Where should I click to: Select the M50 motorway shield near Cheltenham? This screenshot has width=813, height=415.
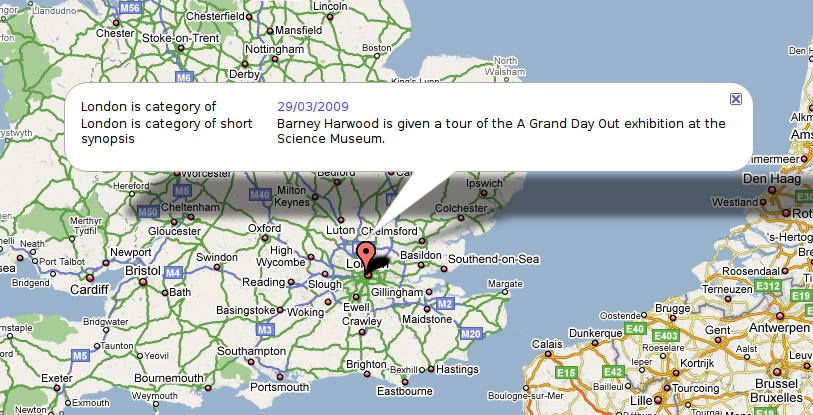coord(148,212)
